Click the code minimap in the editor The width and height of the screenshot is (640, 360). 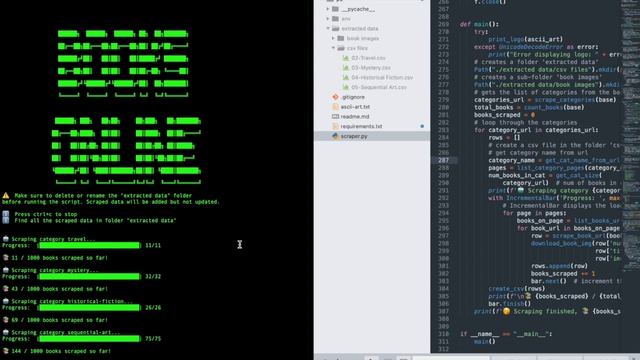pos(631,135)
